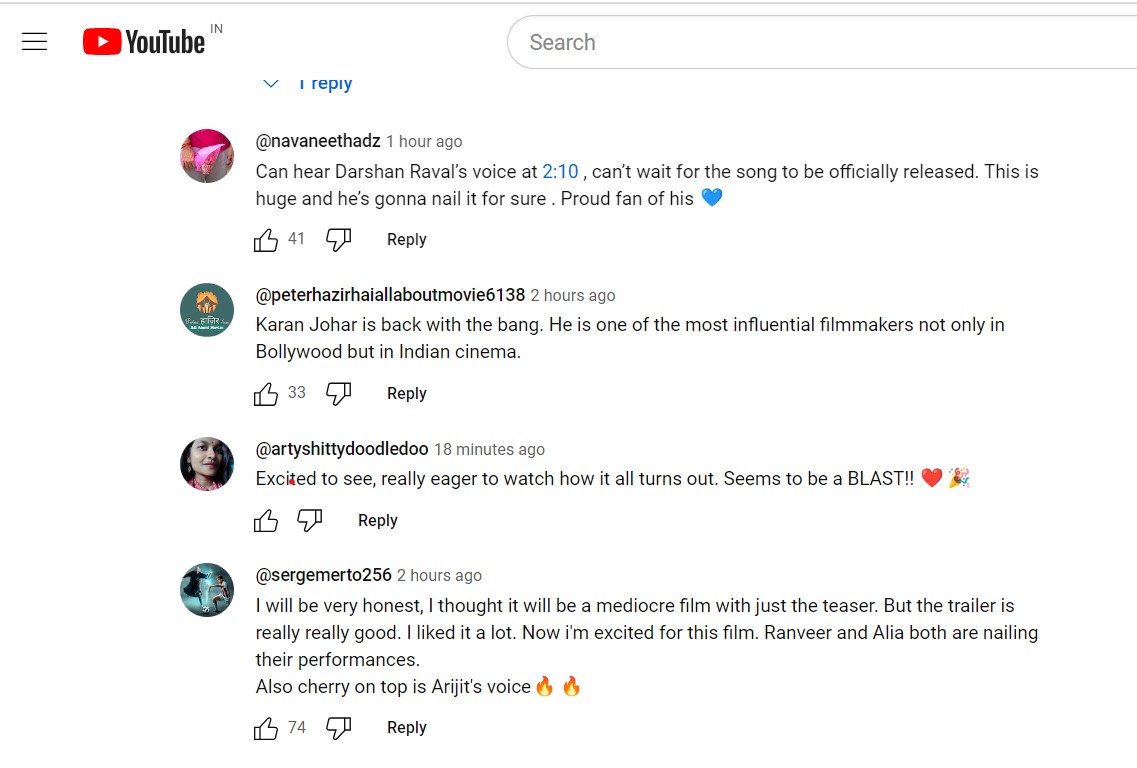1137x768 pixels.
Task: Click in the YouTube Search field
Action: [x=800, y=43]
